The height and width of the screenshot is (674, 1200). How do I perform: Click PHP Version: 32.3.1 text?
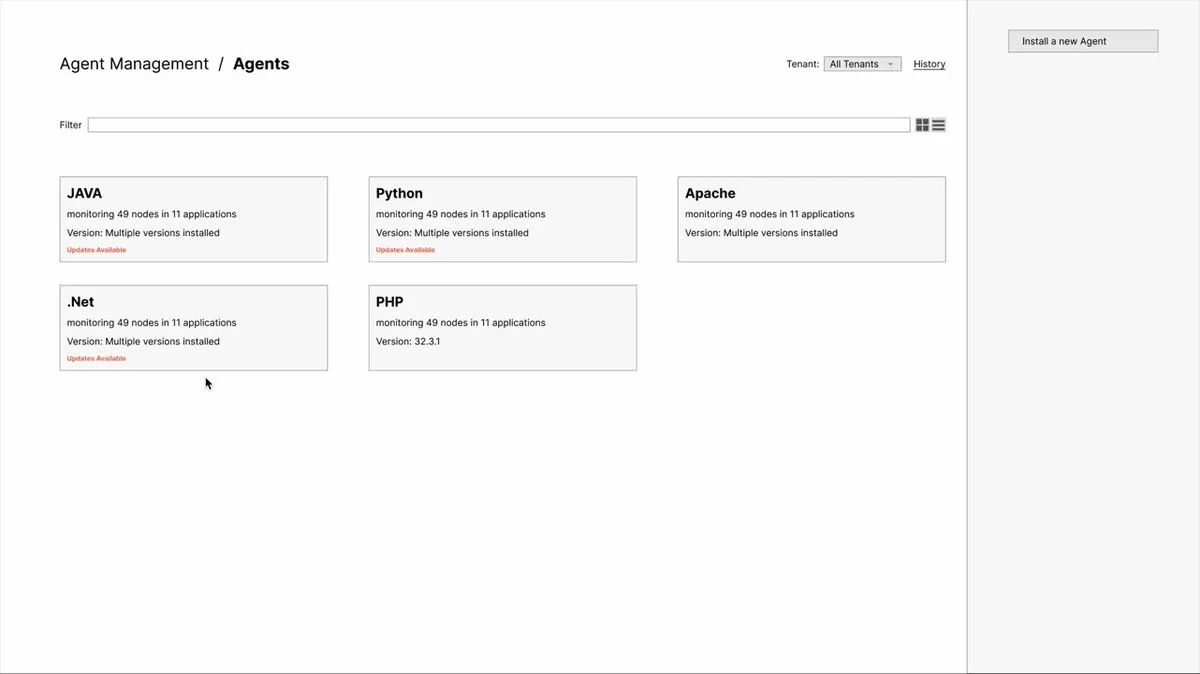(408, 341)
